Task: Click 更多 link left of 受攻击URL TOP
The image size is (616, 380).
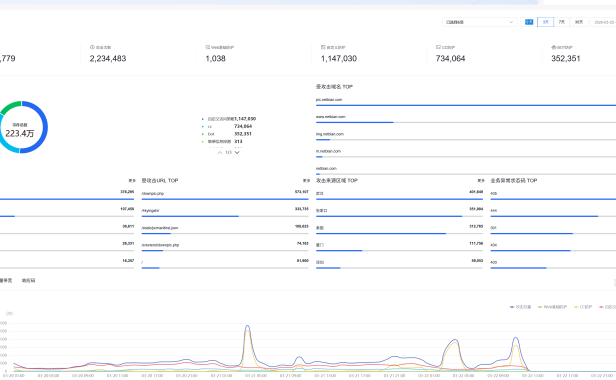Action: tap(132, 181)
